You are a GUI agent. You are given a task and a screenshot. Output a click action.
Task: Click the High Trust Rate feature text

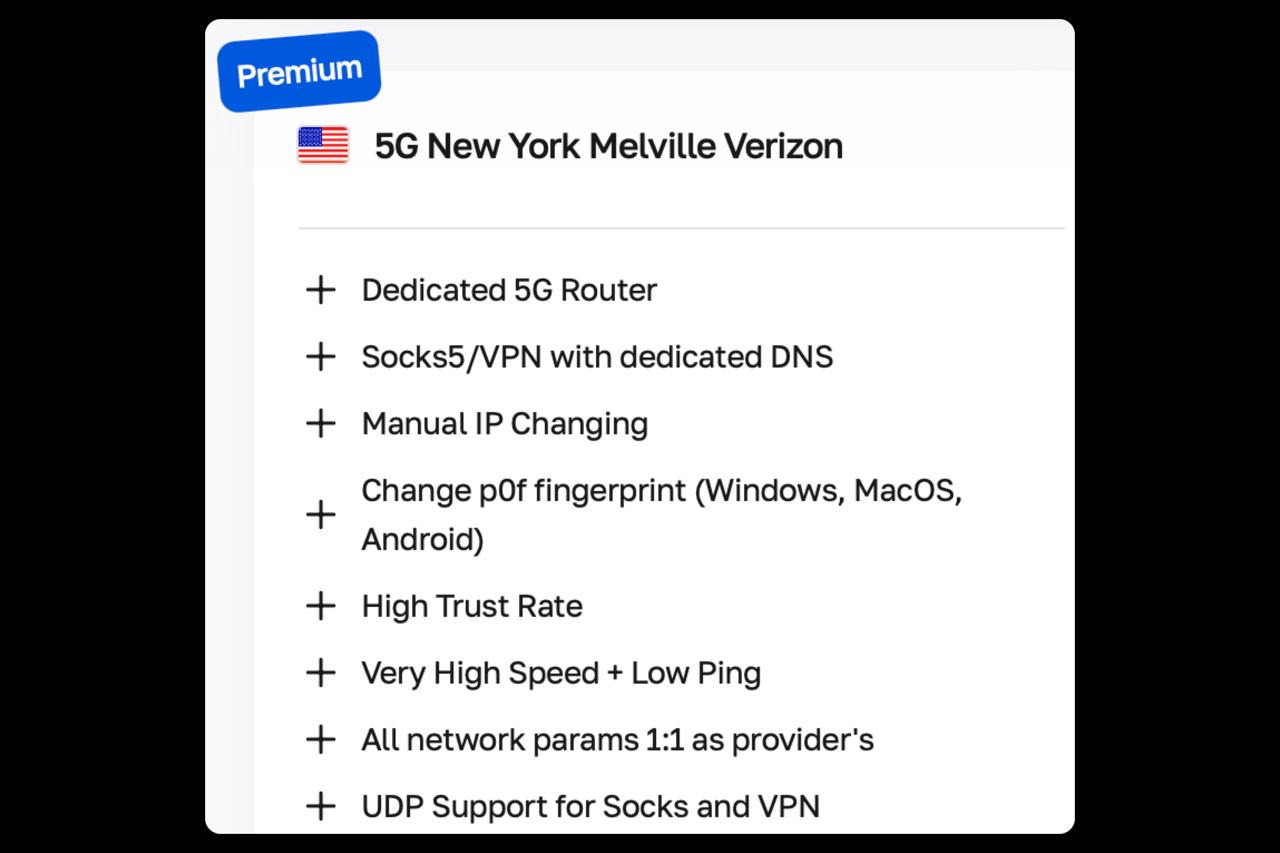(472, 606)
